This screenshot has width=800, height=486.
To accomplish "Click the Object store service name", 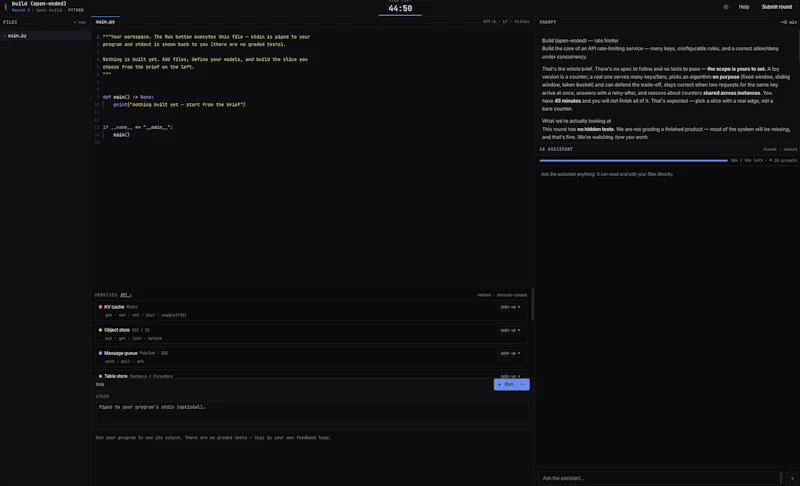I will 117,330.
